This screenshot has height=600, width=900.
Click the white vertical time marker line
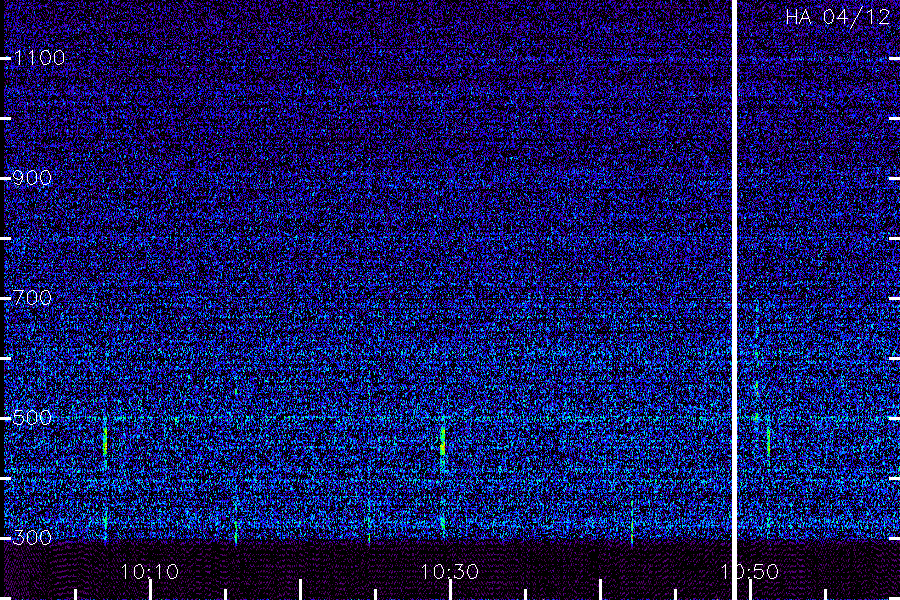[734, 300]
